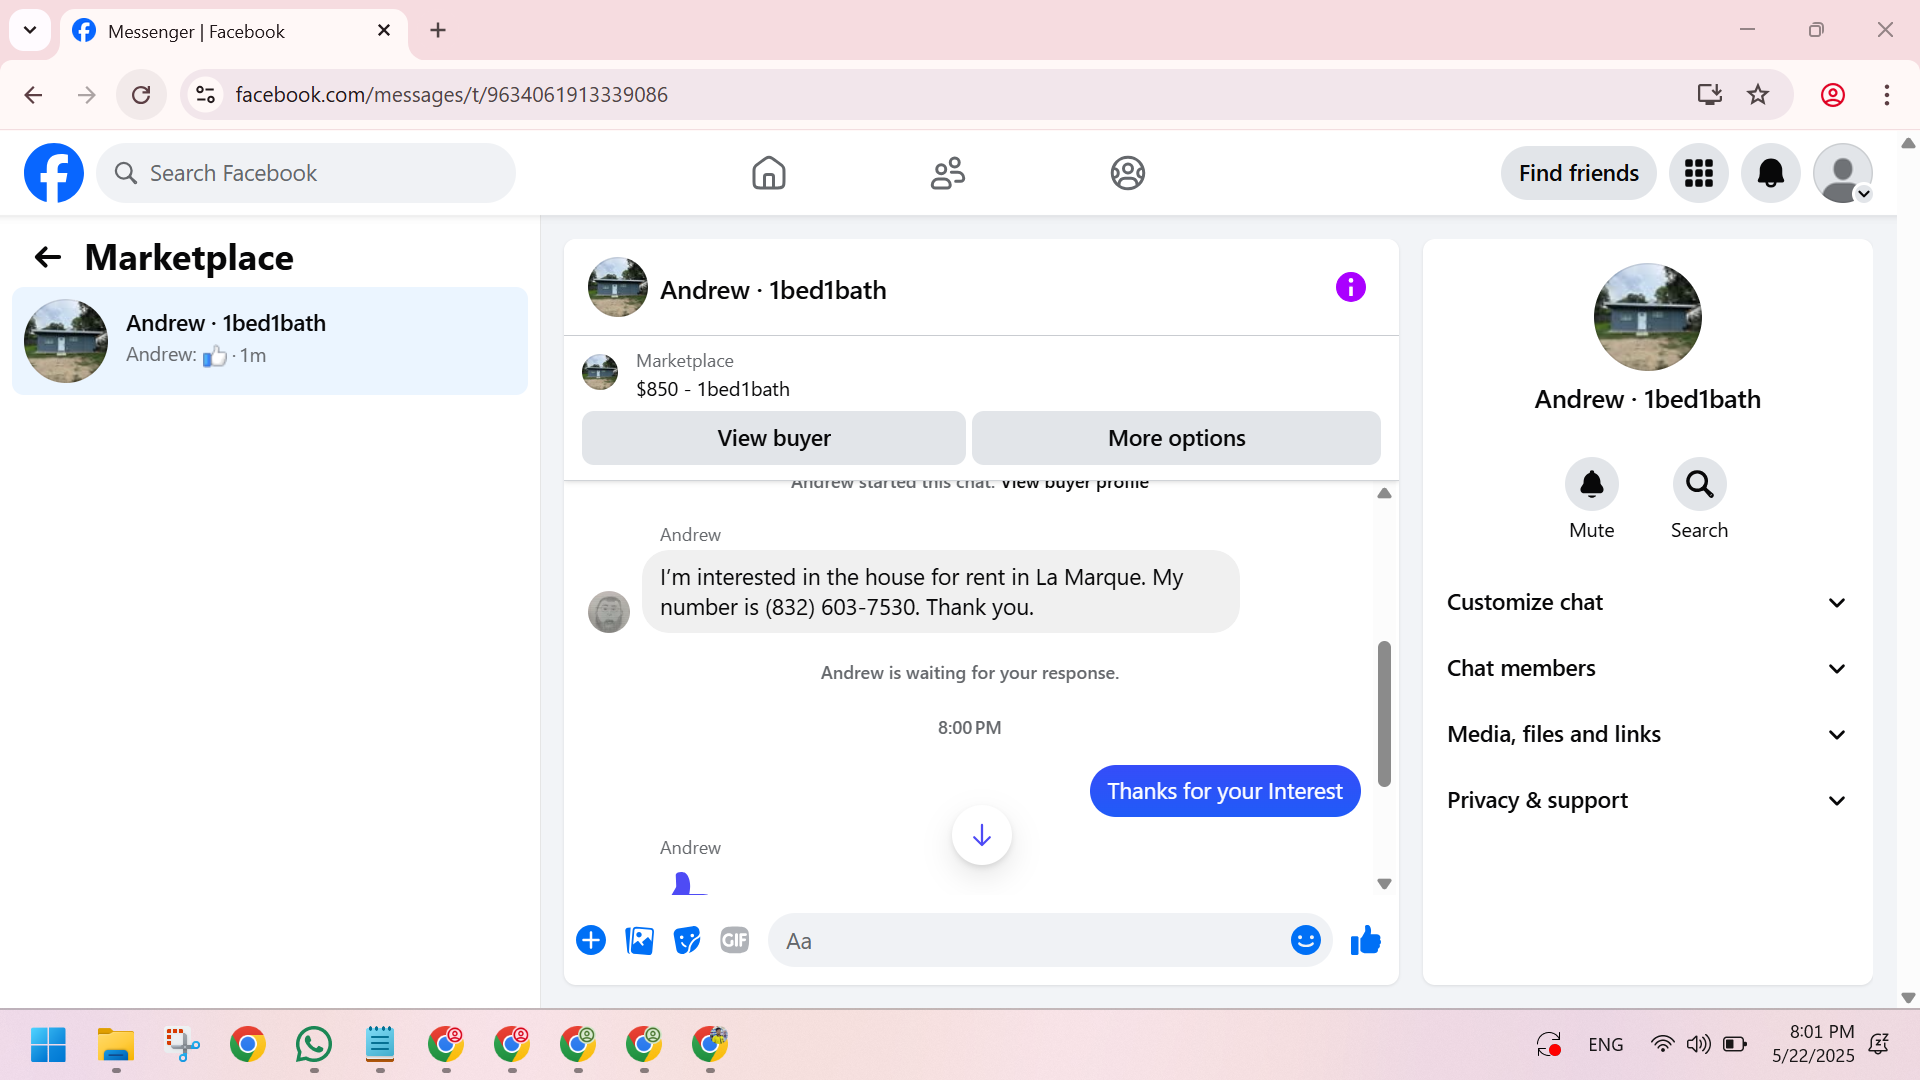Open the volume control in system tray
The width and height of the screenshot is (1920, 1080).
[1698, 1044]
